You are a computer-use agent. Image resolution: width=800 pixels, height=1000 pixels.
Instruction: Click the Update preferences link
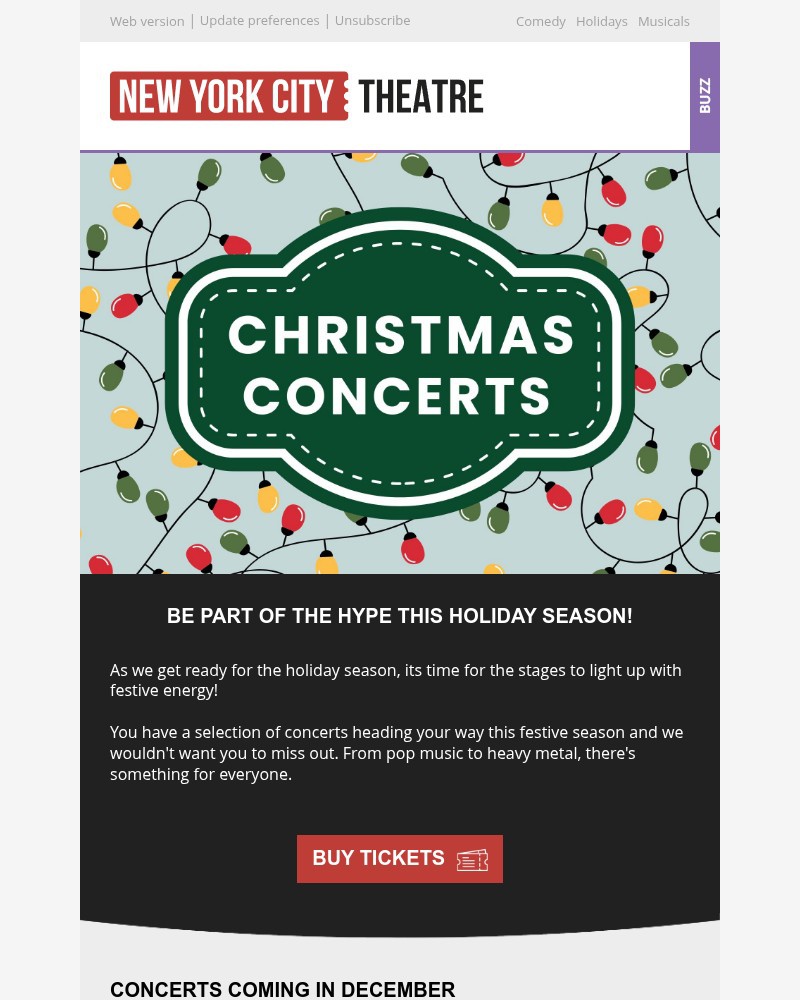click(x=260, y=21)
